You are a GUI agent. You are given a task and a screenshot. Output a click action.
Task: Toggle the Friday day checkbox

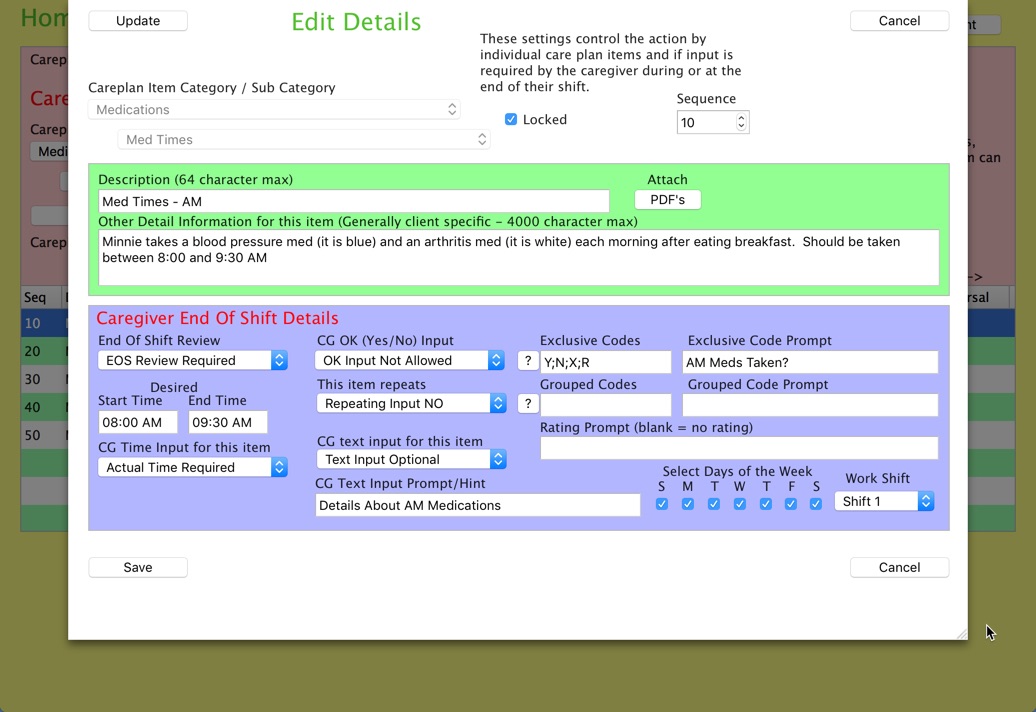point(791,504)
